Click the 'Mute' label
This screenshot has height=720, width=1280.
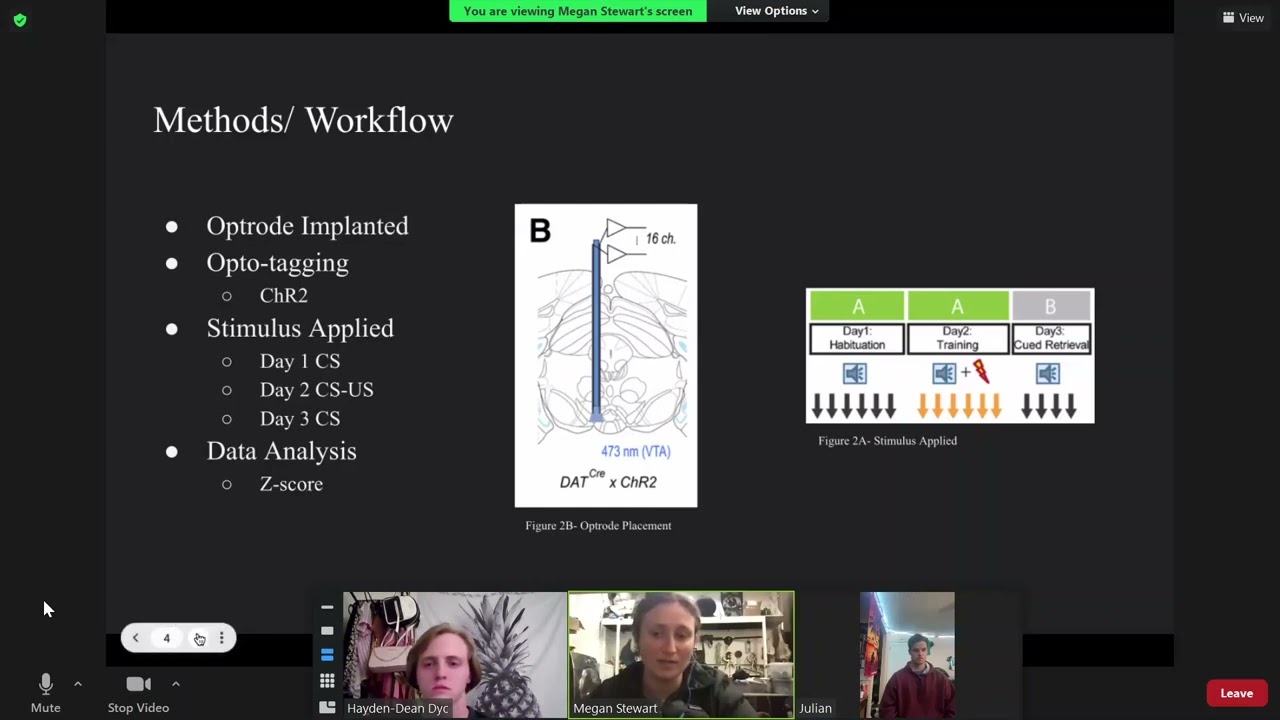tap(45, 708)
